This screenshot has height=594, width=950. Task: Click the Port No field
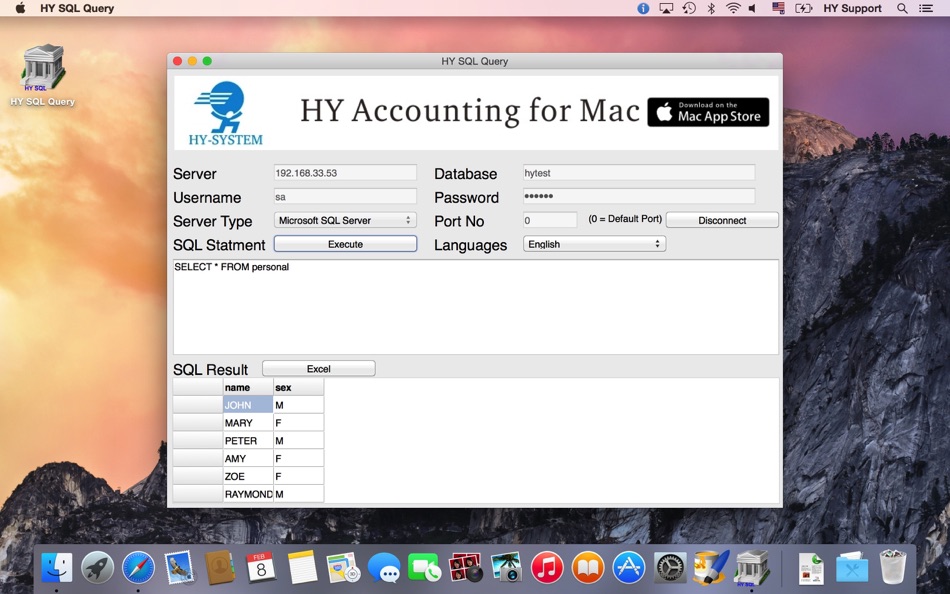pyautogui.click(x=550, y=220)
